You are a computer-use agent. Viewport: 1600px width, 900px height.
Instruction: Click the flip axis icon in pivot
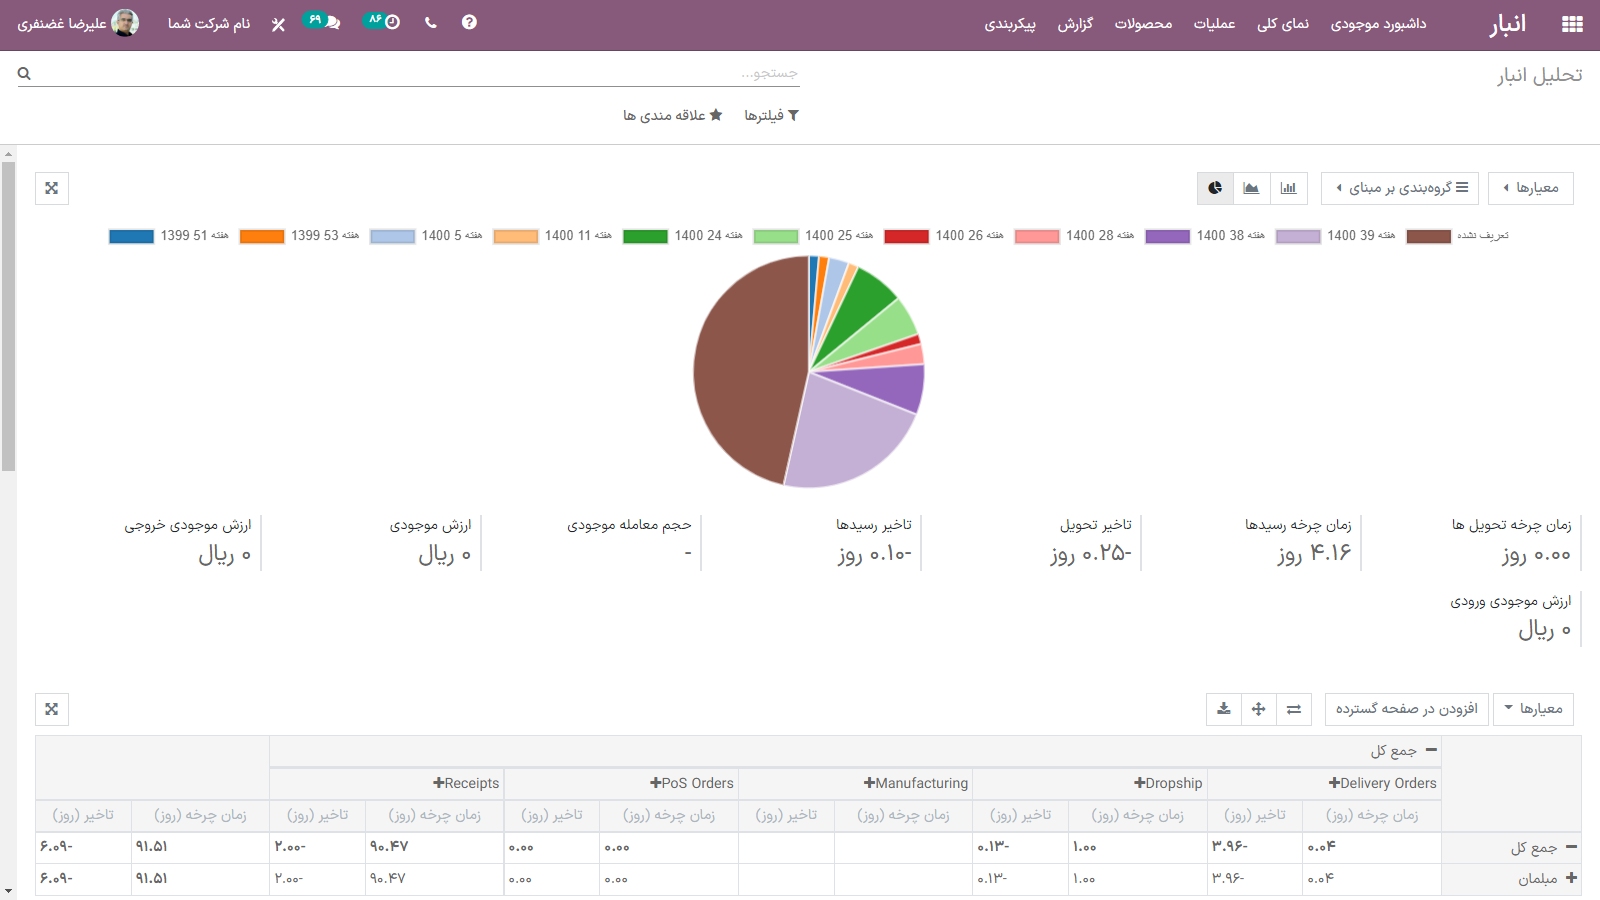coord(1294,709)
